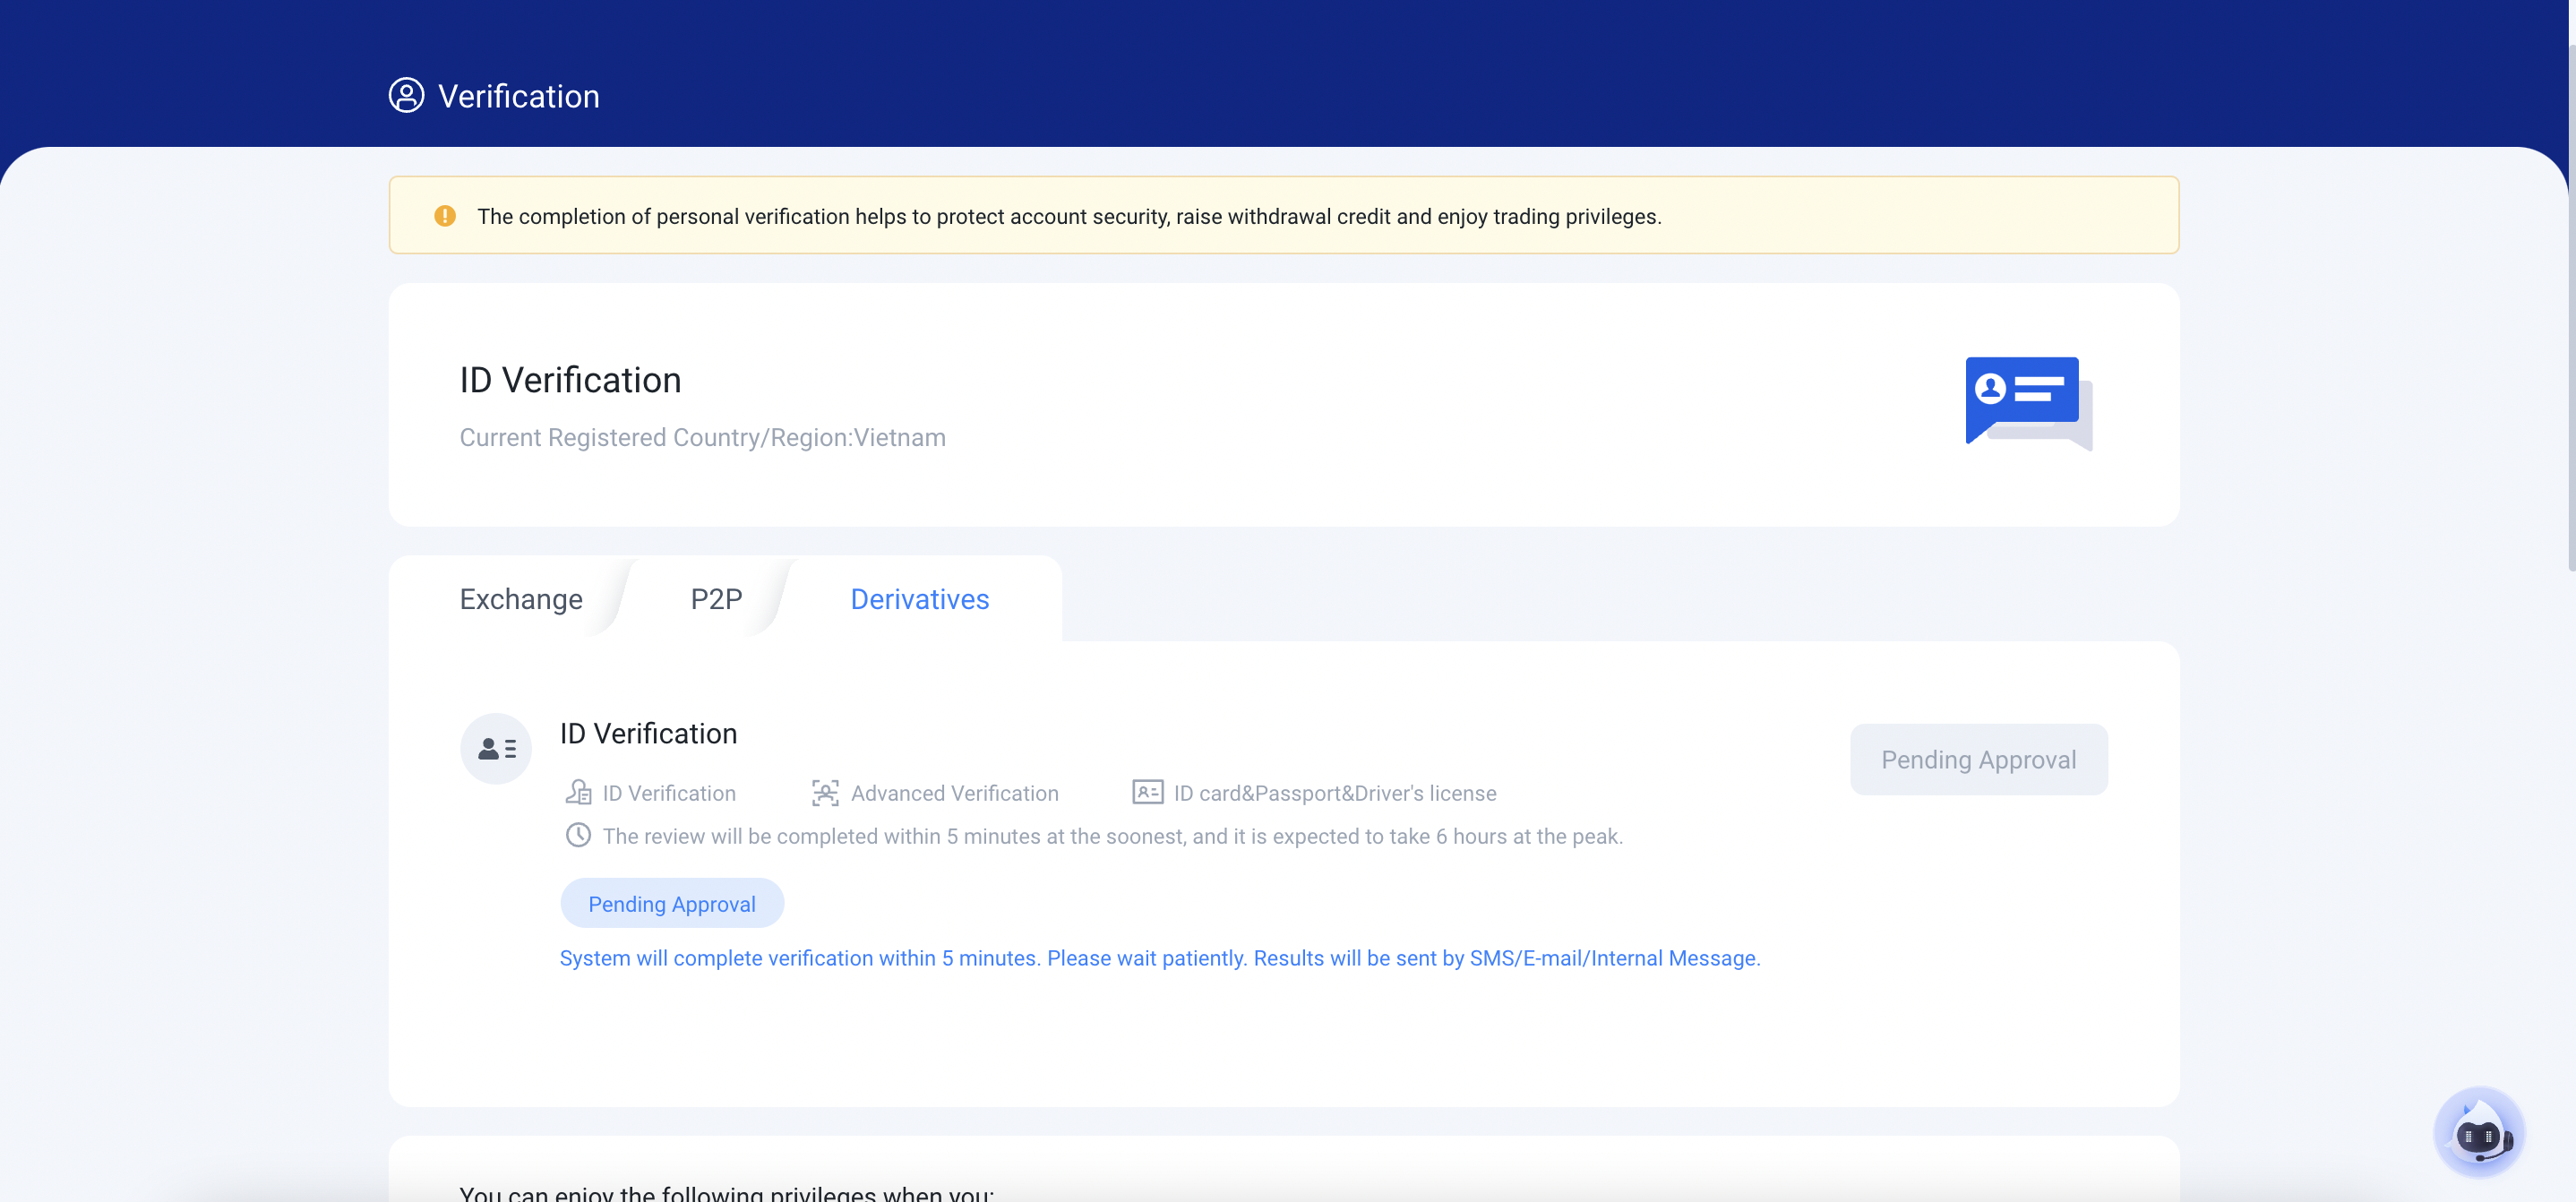Viewport: 2576px width, 1202px height.
Task: Click the Current Registered Country/Region text
Action: [x=702, y=438]
